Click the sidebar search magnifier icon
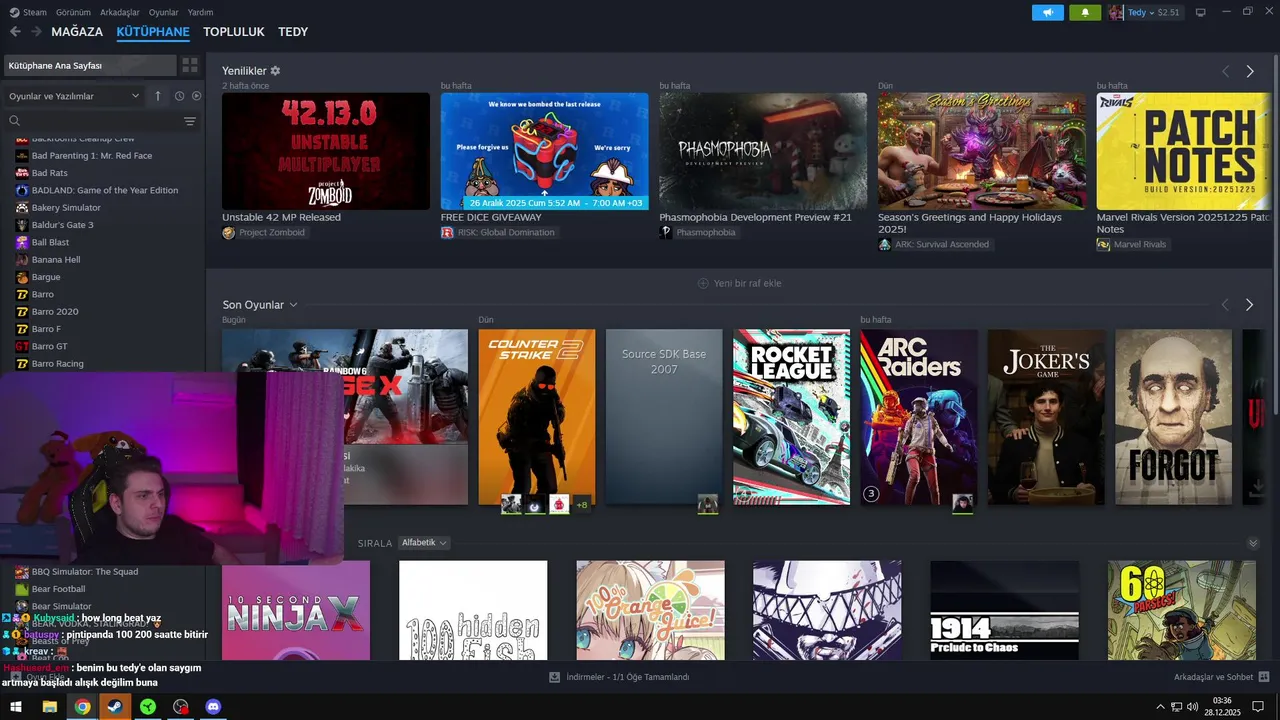Image resolution: width=1280 pixels, height=720 pixels. [x=15, y=121]
